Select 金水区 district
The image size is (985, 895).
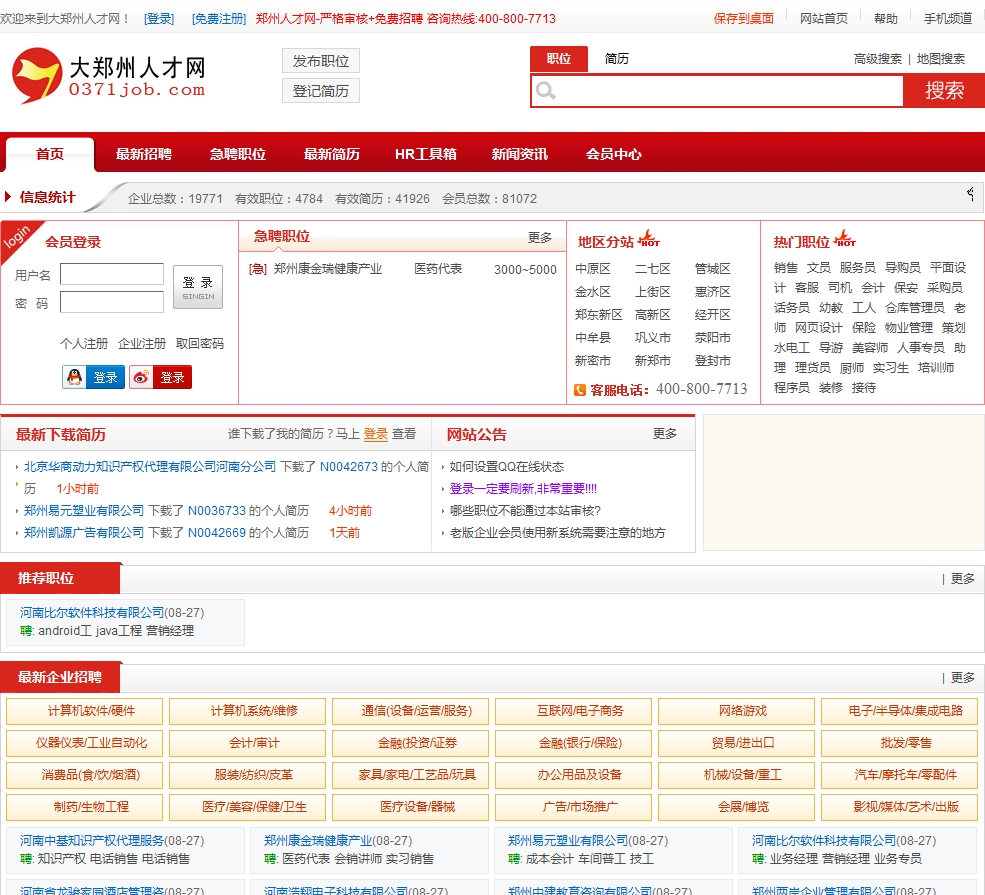(593, 292)
